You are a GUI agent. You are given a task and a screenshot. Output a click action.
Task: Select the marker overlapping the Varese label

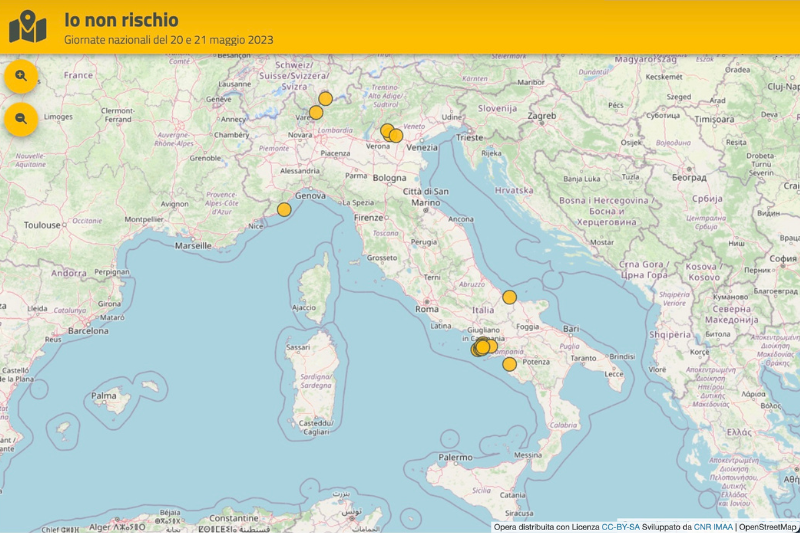point(316,112)
